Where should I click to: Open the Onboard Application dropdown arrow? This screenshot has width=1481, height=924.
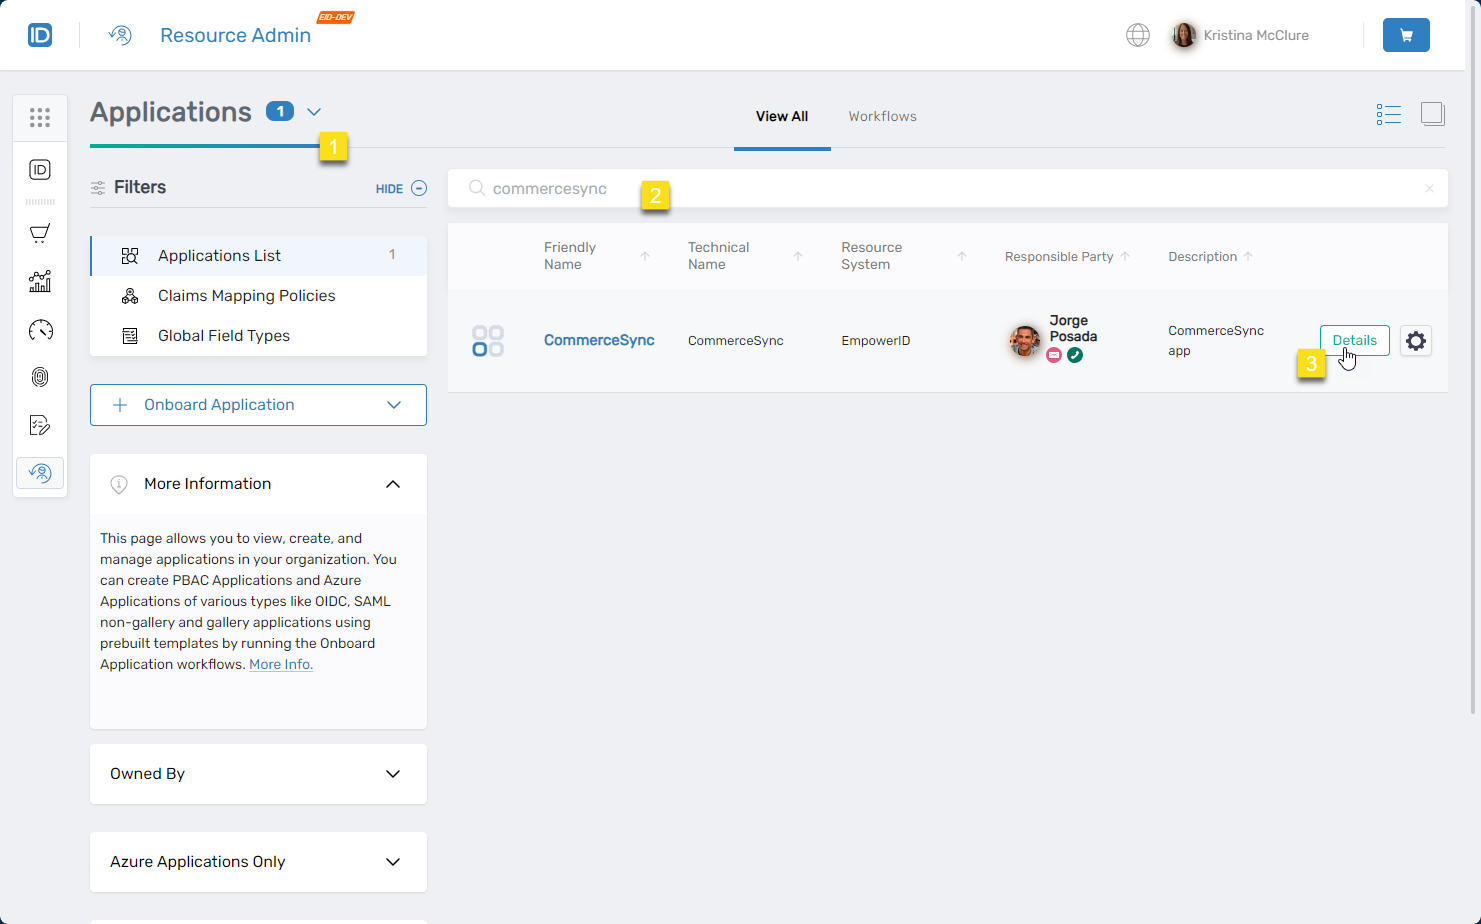pyautogui.click(x=393, y=404)
